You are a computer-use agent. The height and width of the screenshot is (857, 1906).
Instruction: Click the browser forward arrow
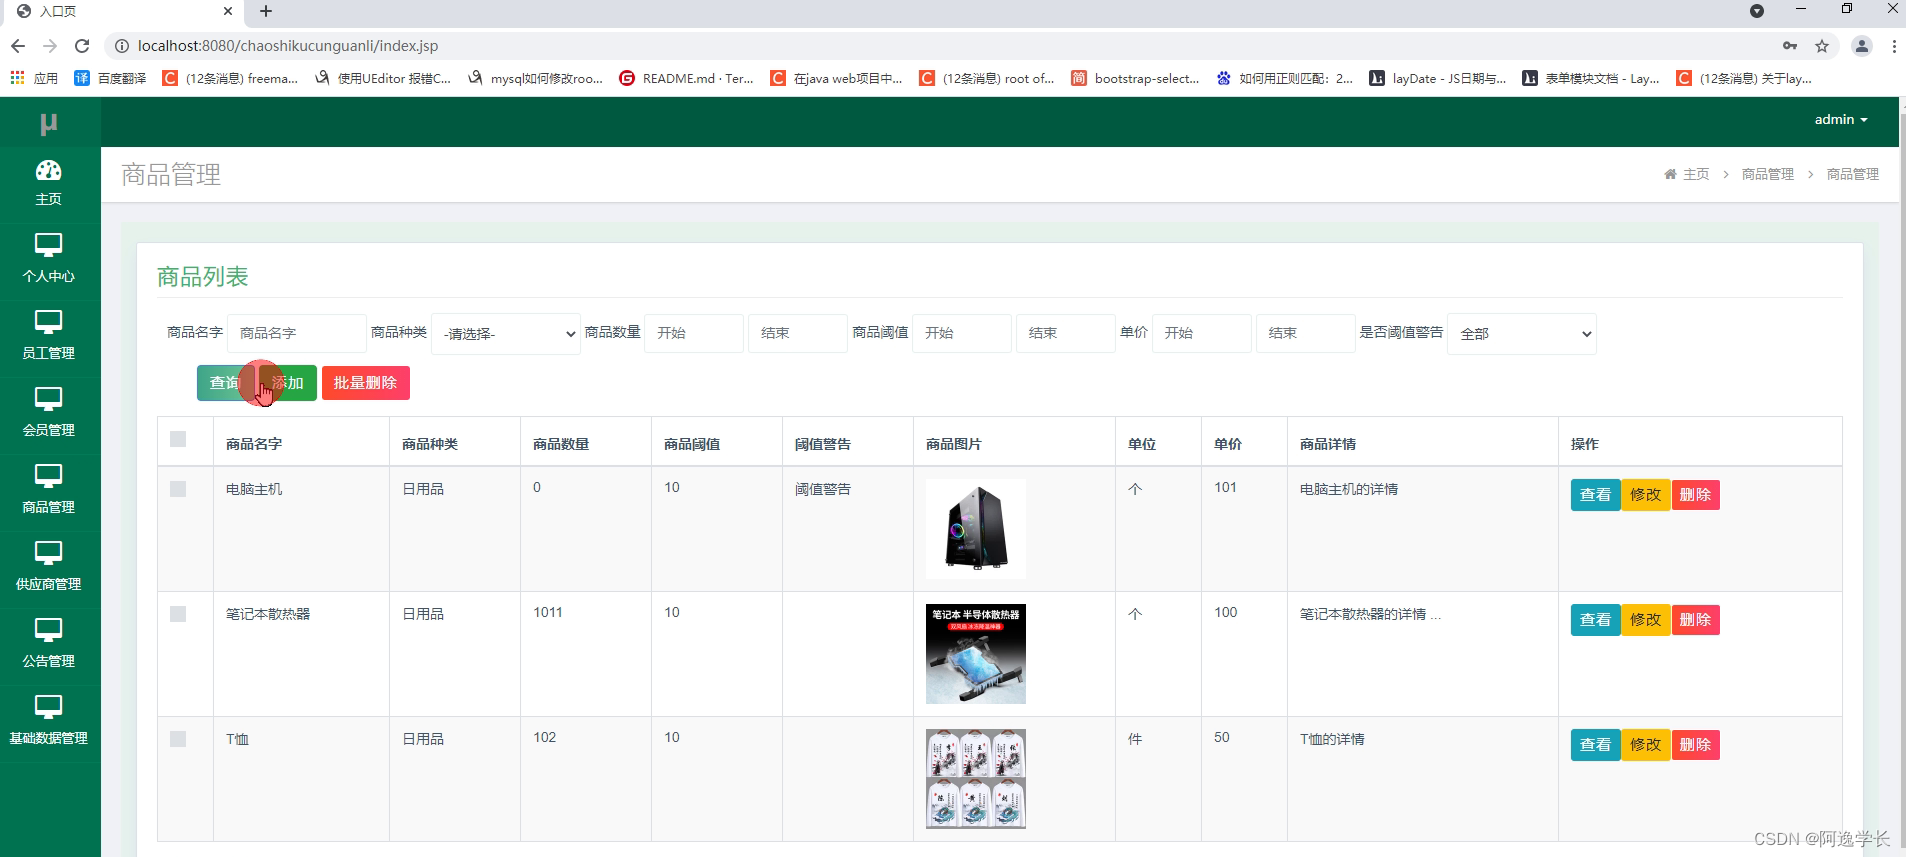[x=50, y=46]
